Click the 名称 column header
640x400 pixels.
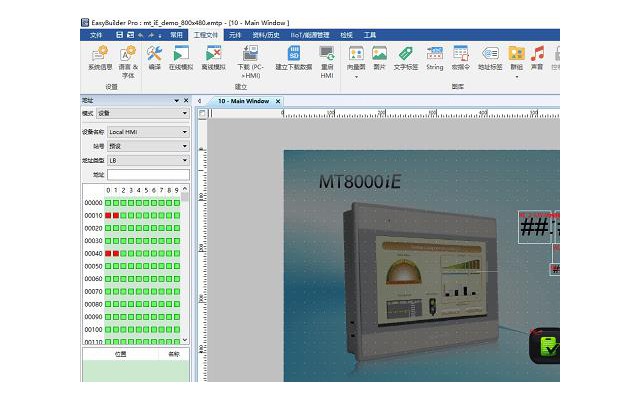[174, 354]
